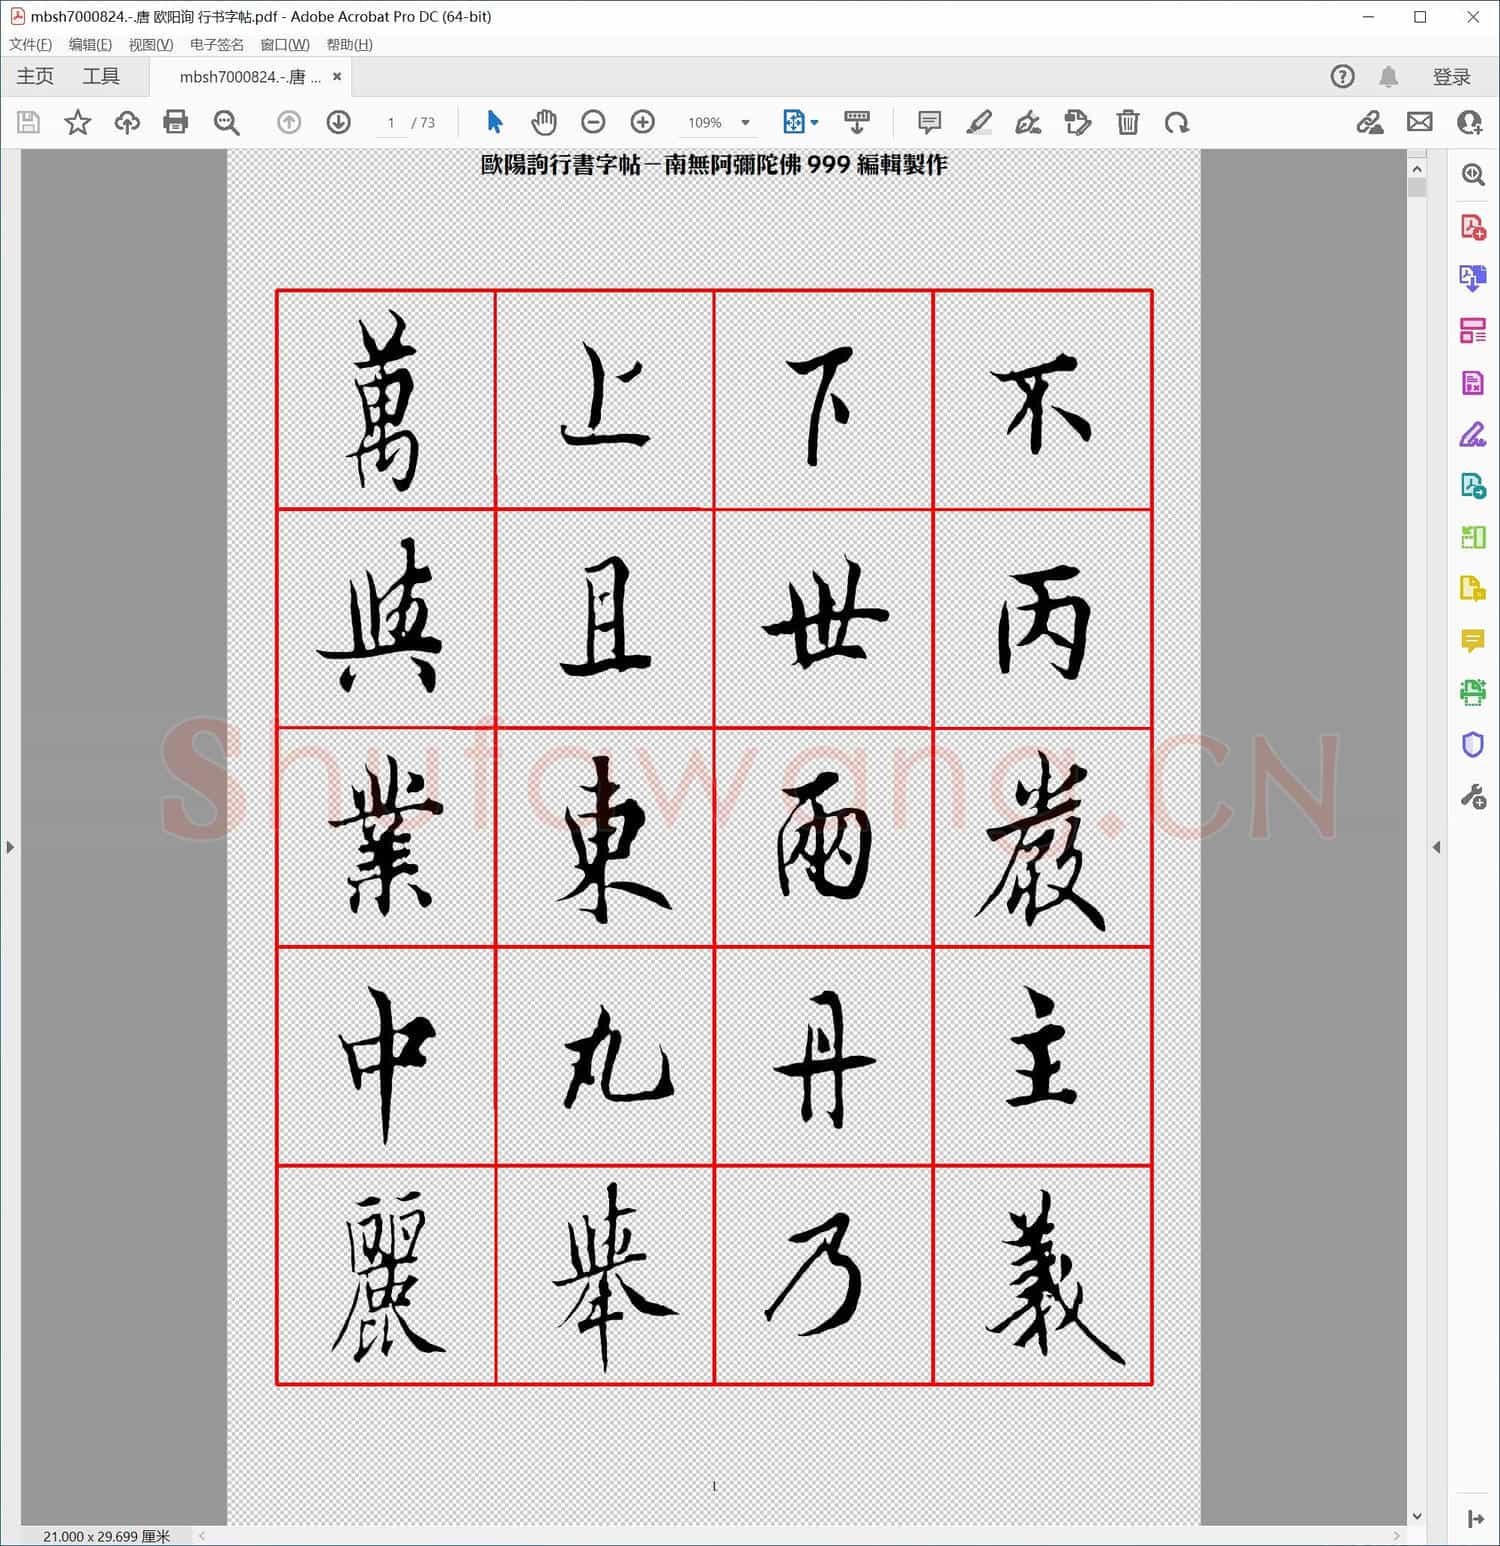Click the Delete pages trash icon
Screen dimensions: 1500x1546
1128,122
